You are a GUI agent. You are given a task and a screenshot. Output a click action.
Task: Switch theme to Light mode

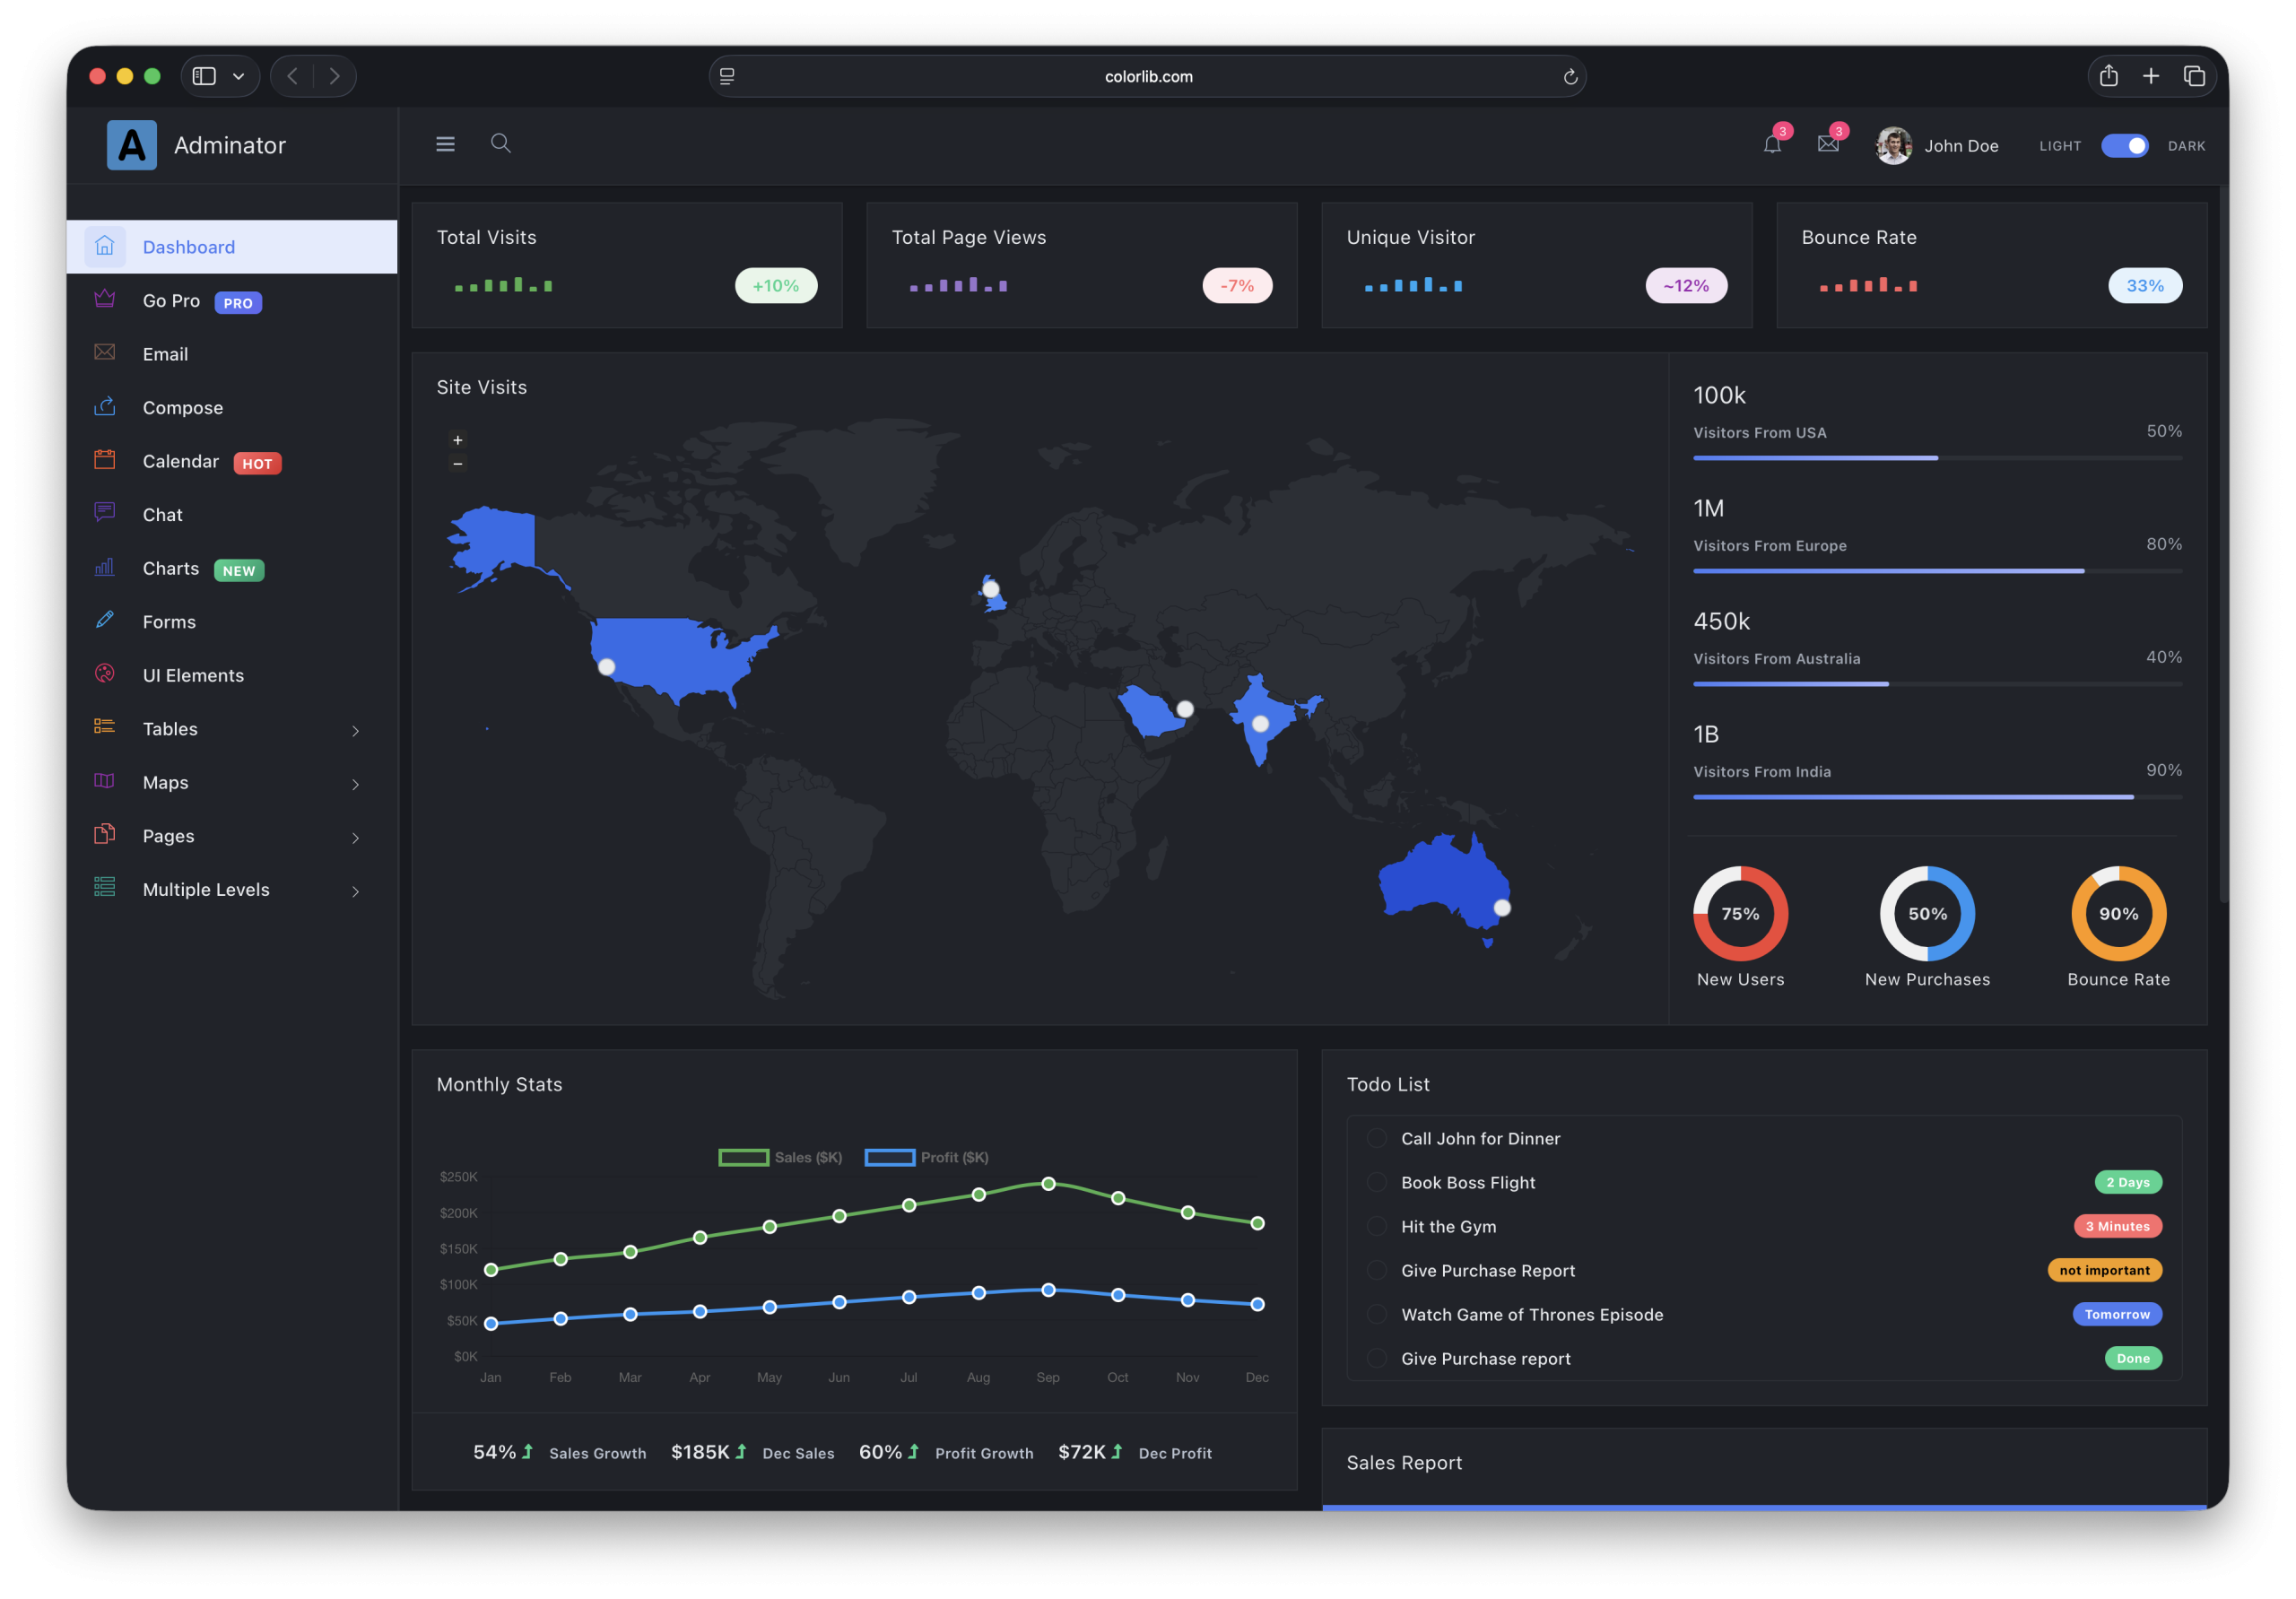click(2059, 146)
